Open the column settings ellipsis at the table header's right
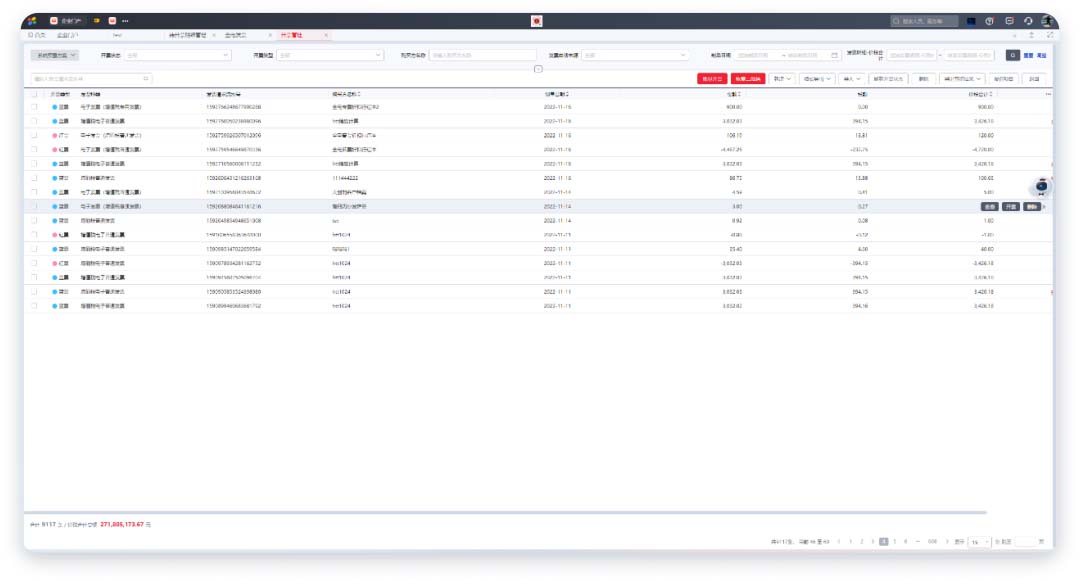Viewport: 1080px width, 581px height. (1048, 94)
